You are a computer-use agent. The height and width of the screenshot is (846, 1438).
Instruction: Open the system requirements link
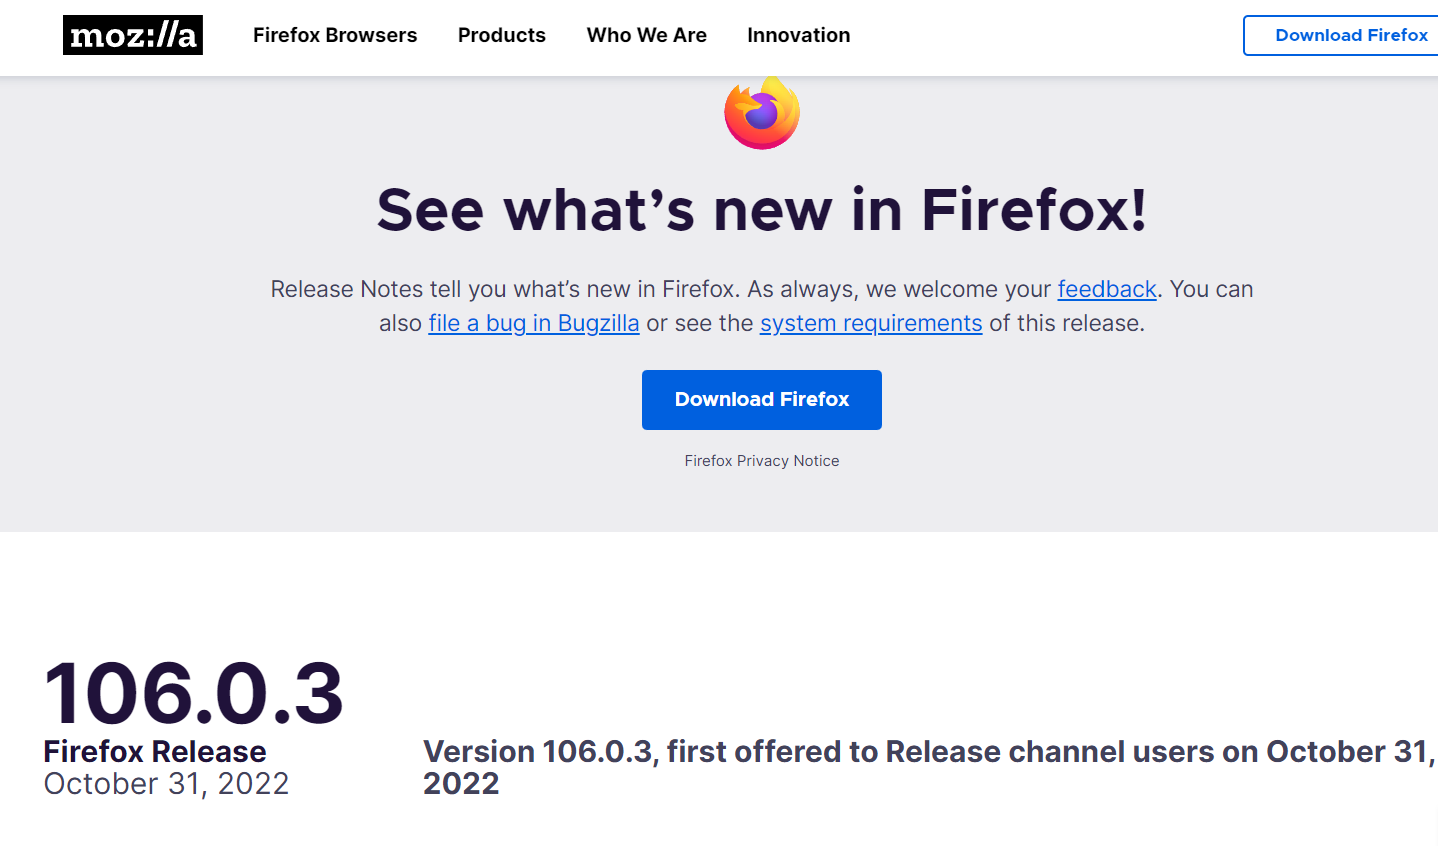[871, 323]
